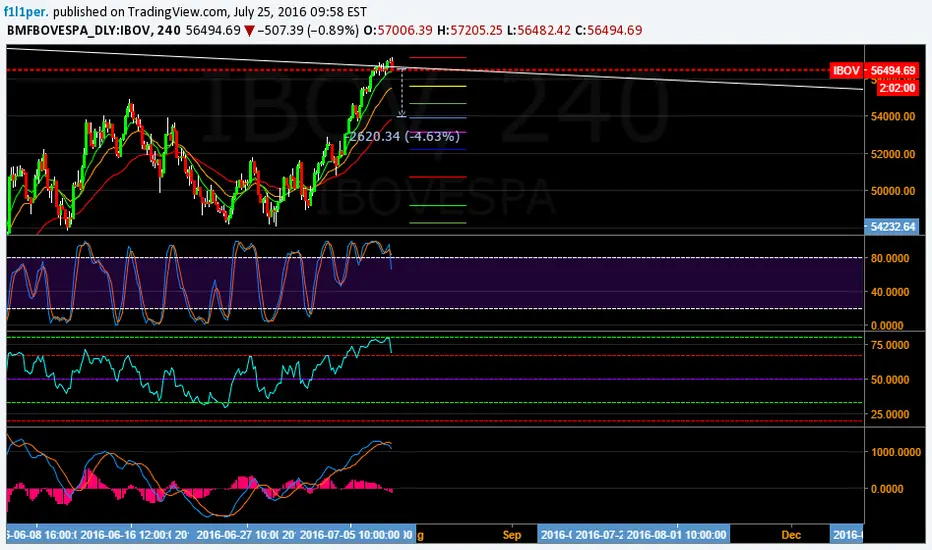Click the 50000.00 price axis label
The height and width of the screenshot is (550, 932).
[893, 191]
